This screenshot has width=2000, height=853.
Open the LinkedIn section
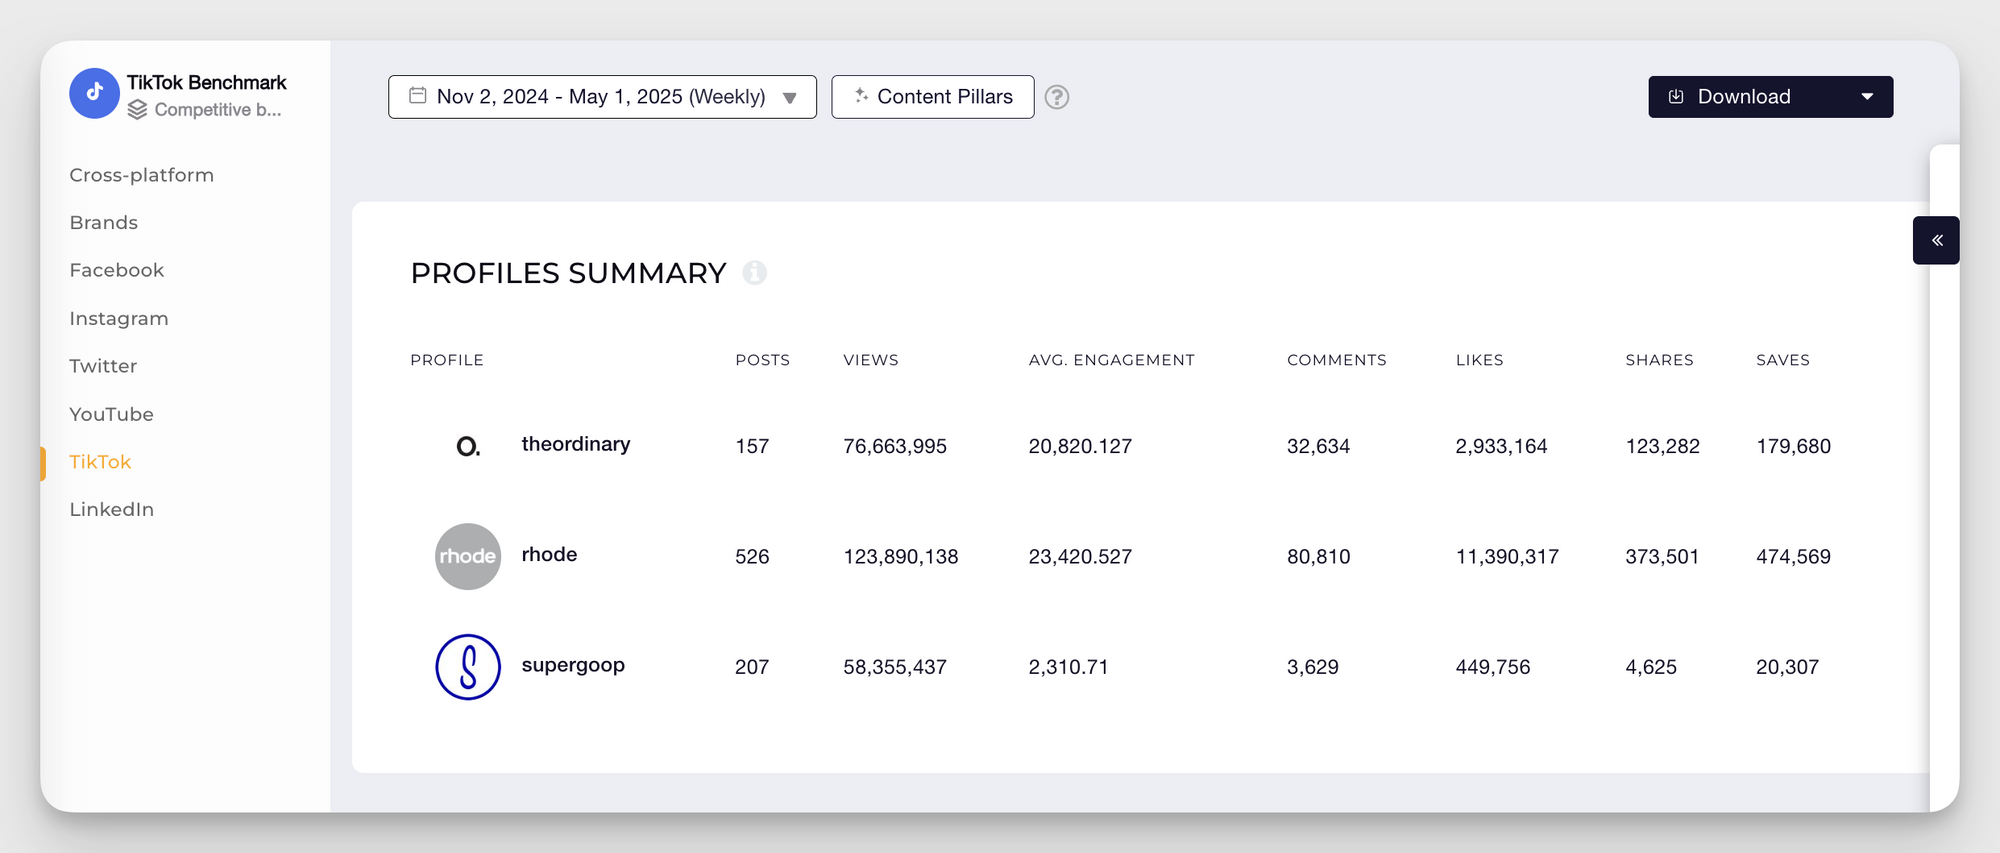click(x=112, y=509)
